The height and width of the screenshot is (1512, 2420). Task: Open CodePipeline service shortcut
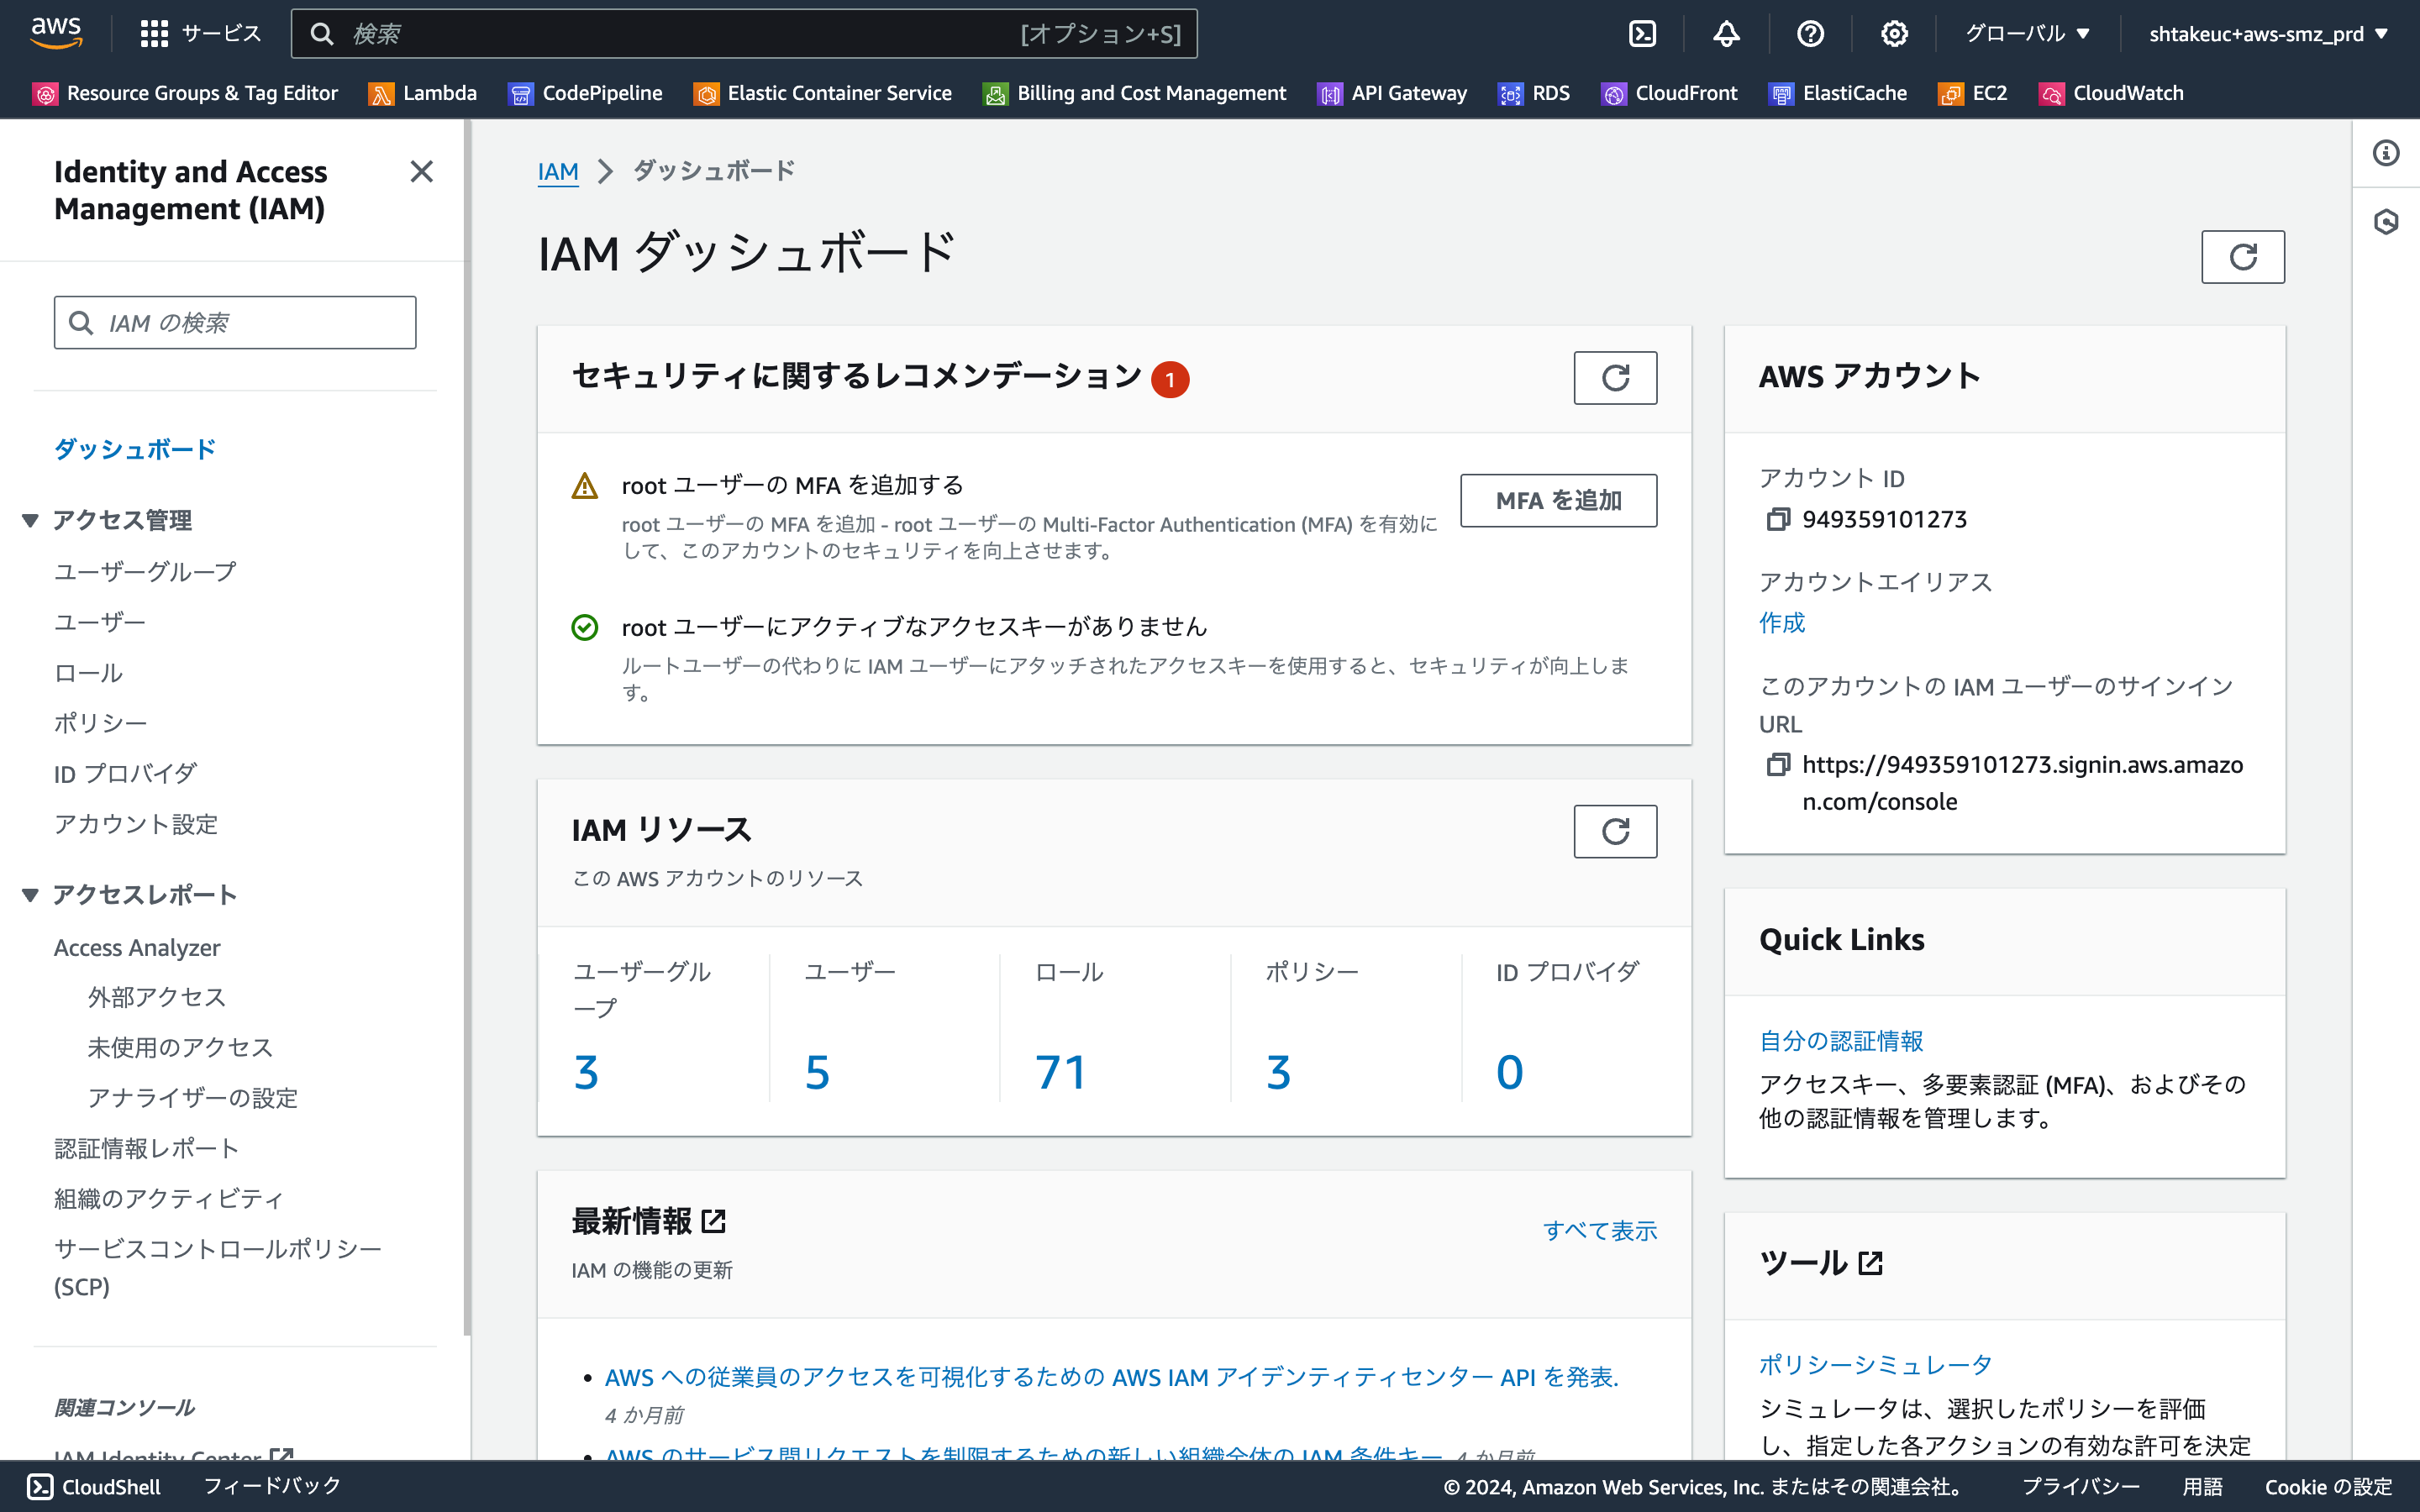(586, 93)
